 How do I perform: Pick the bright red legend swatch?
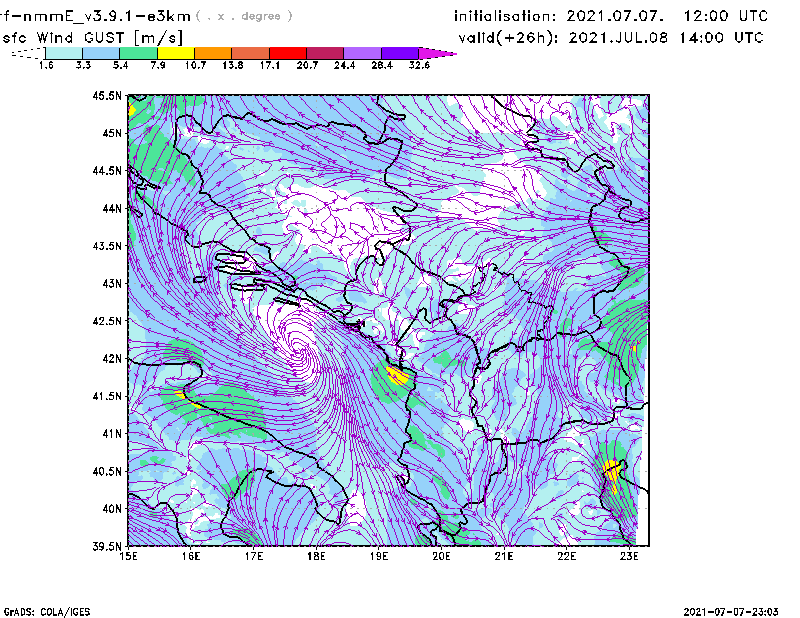[287, 52]
